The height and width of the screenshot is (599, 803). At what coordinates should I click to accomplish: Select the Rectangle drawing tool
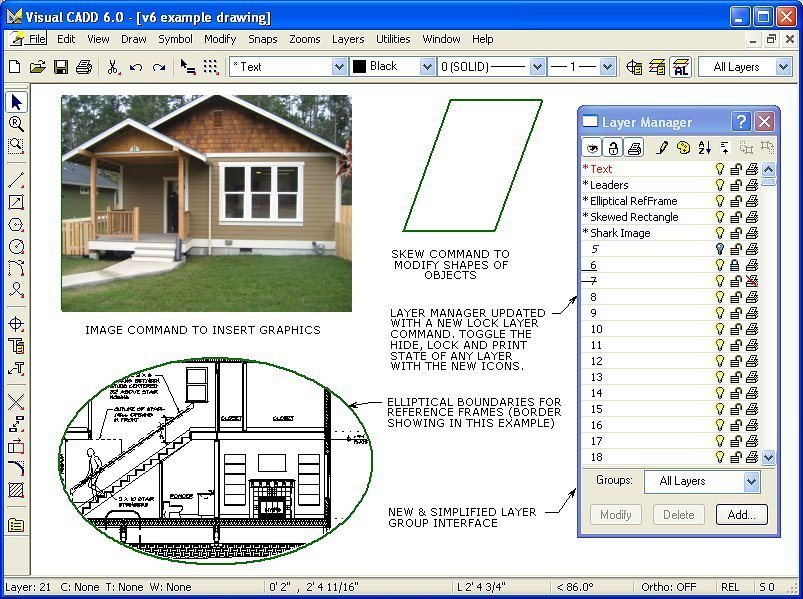[16, 202]
